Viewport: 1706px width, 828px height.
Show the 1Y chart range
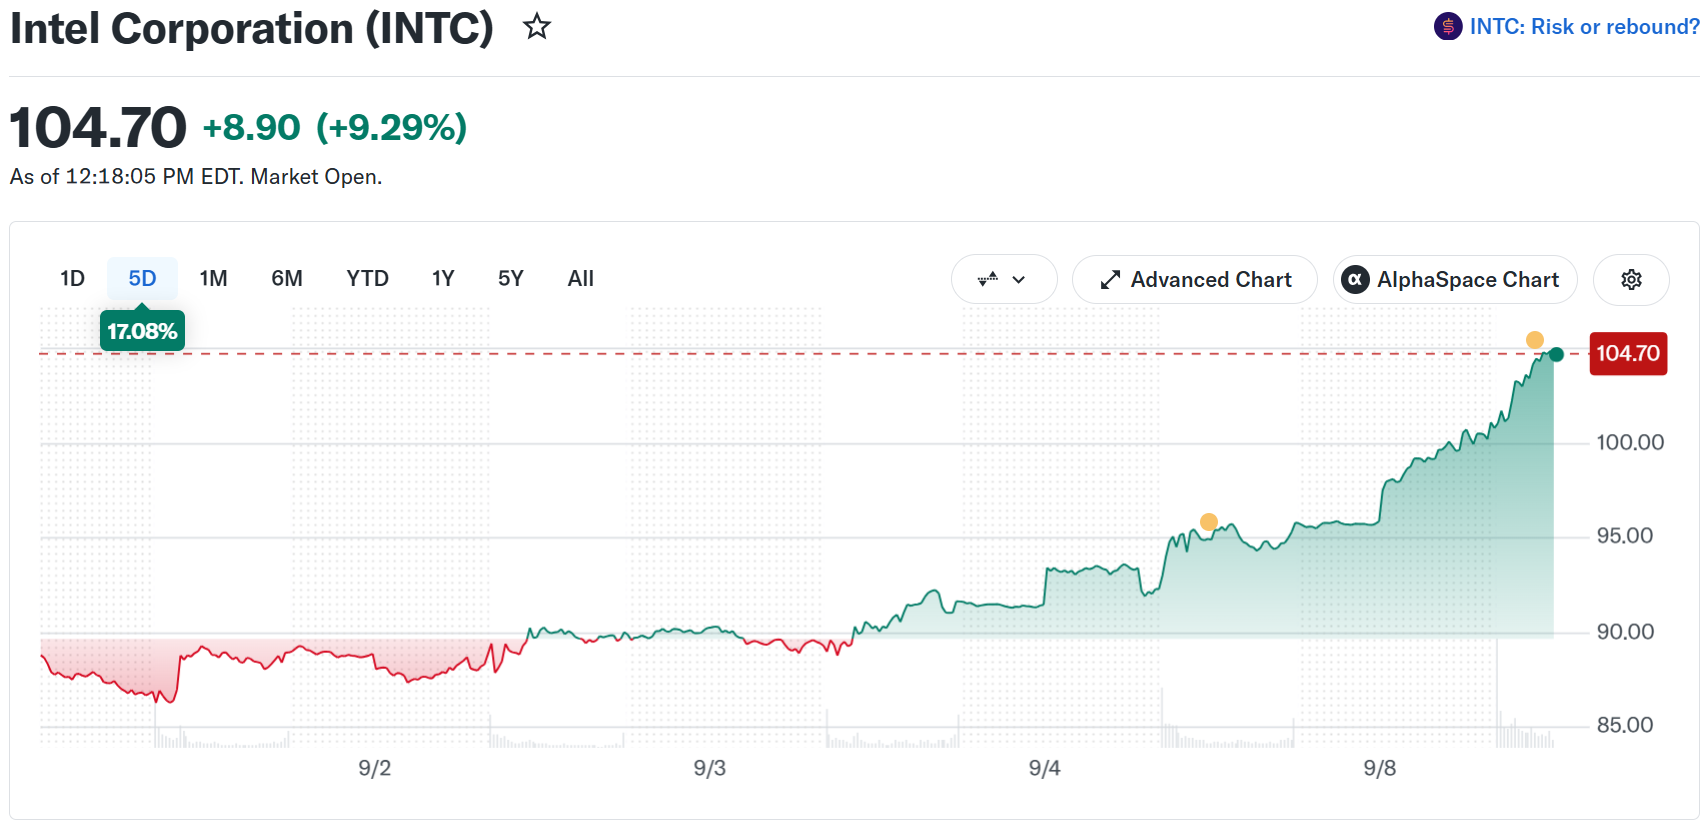click(x=443, y=279)
